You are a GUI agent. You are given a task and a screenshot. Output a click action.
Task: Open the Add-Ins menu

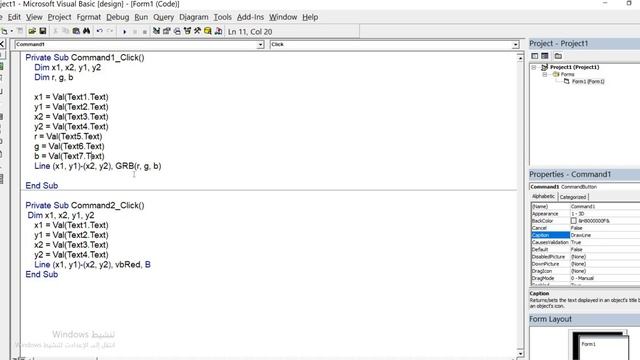[x=250, y=17]
